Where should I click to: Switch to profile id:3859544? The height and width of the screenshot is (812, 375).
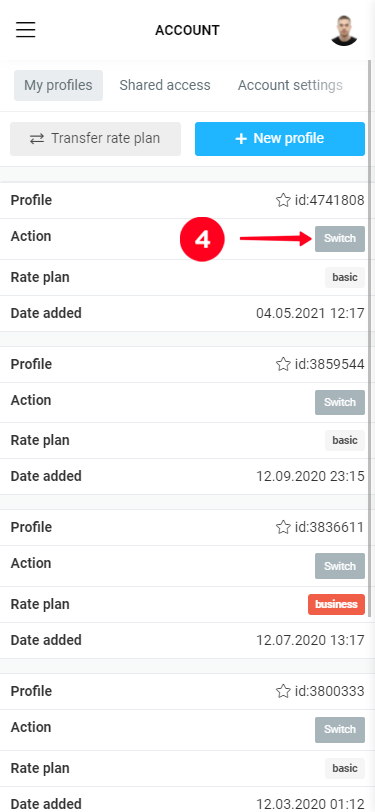(340, 402)
